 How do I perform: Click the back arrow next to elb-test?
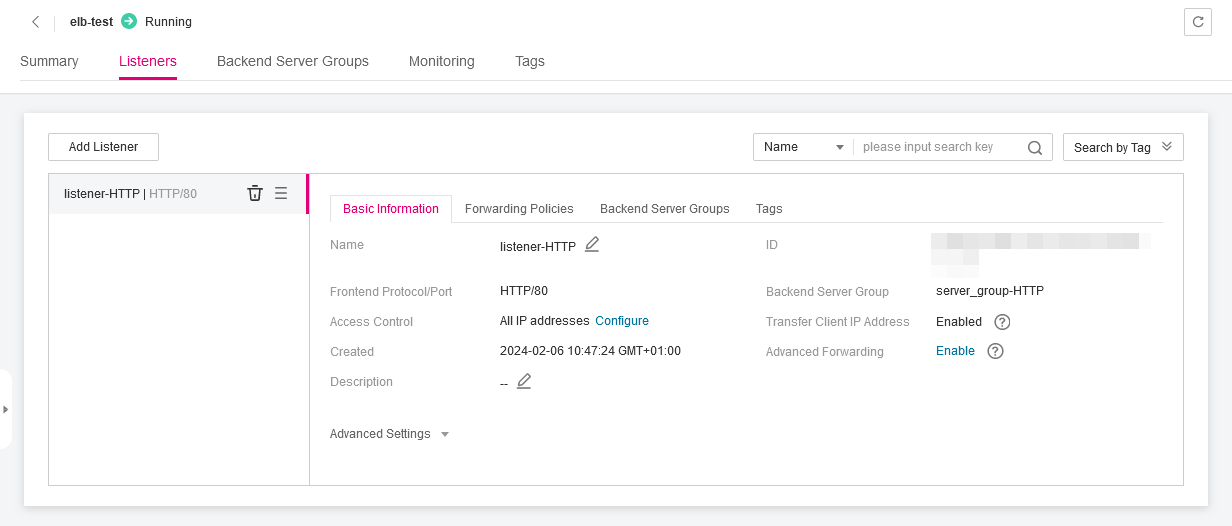36,22
